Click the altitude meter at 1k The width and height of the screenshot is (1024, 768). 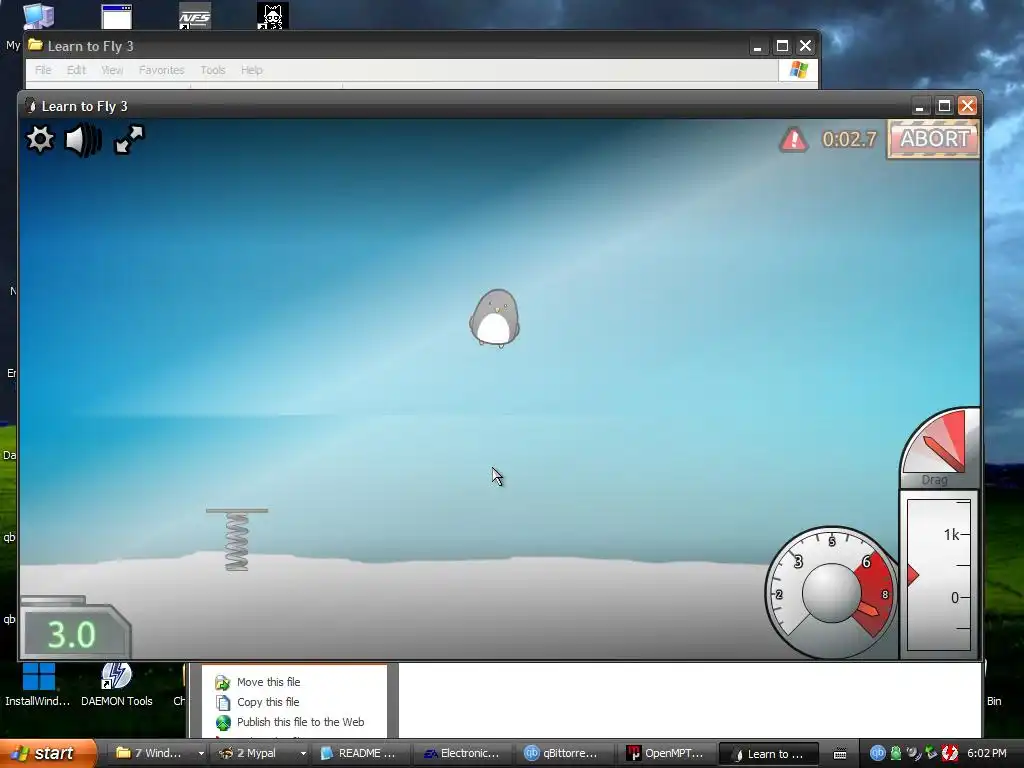(x=952, y=535)
